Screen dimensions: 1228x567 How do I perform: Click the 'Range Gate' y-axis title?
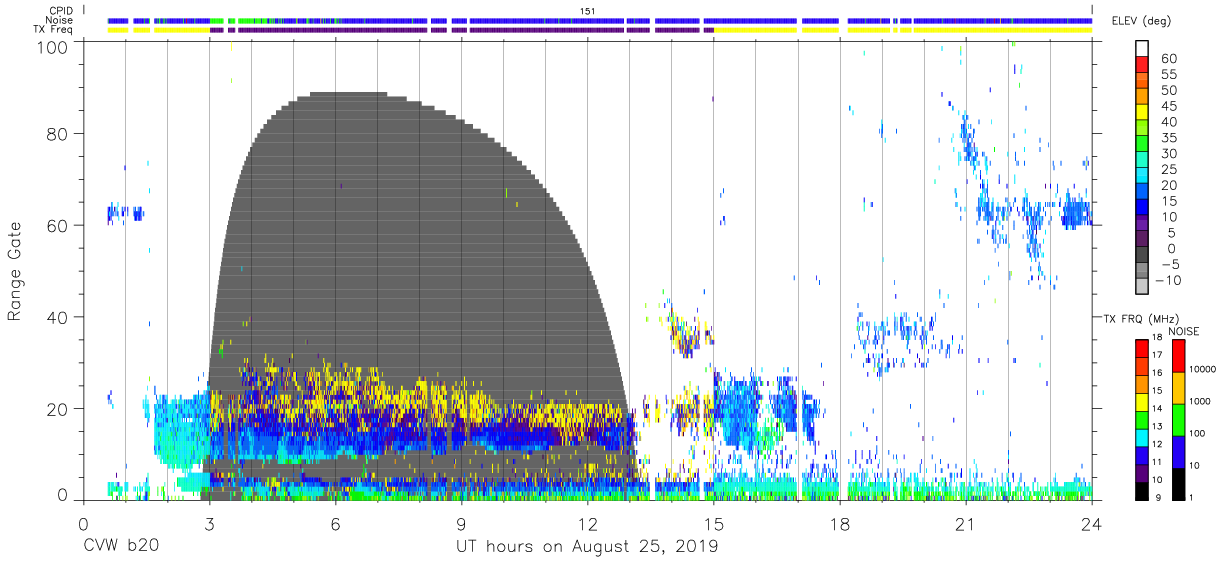pos(15,271)
